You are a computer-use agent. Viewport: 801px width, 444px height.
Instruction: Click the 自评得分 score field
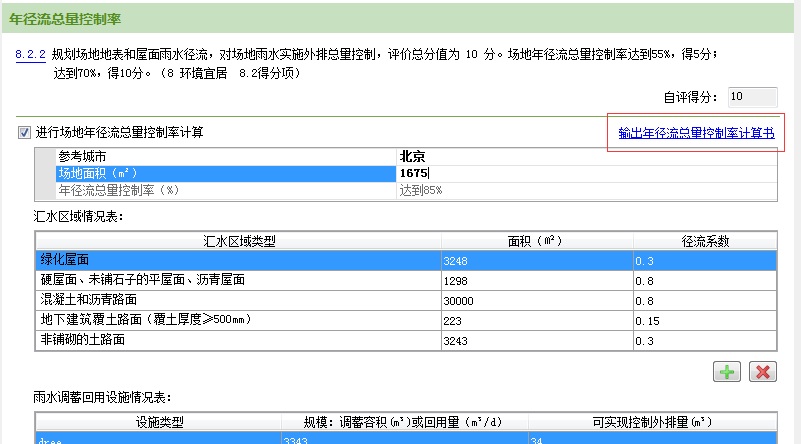coord(752,97)
